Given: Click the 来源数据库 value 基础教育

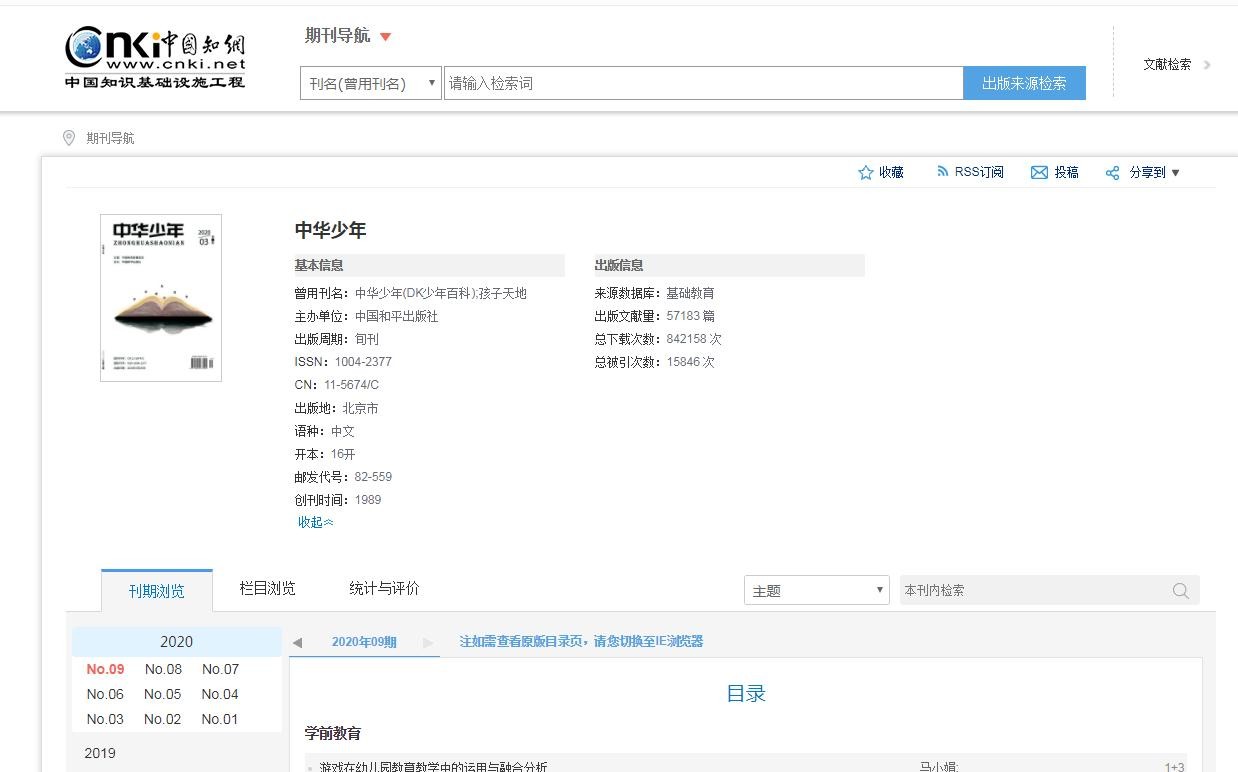Looking at the screenshot, I should (x=690, y=293).
